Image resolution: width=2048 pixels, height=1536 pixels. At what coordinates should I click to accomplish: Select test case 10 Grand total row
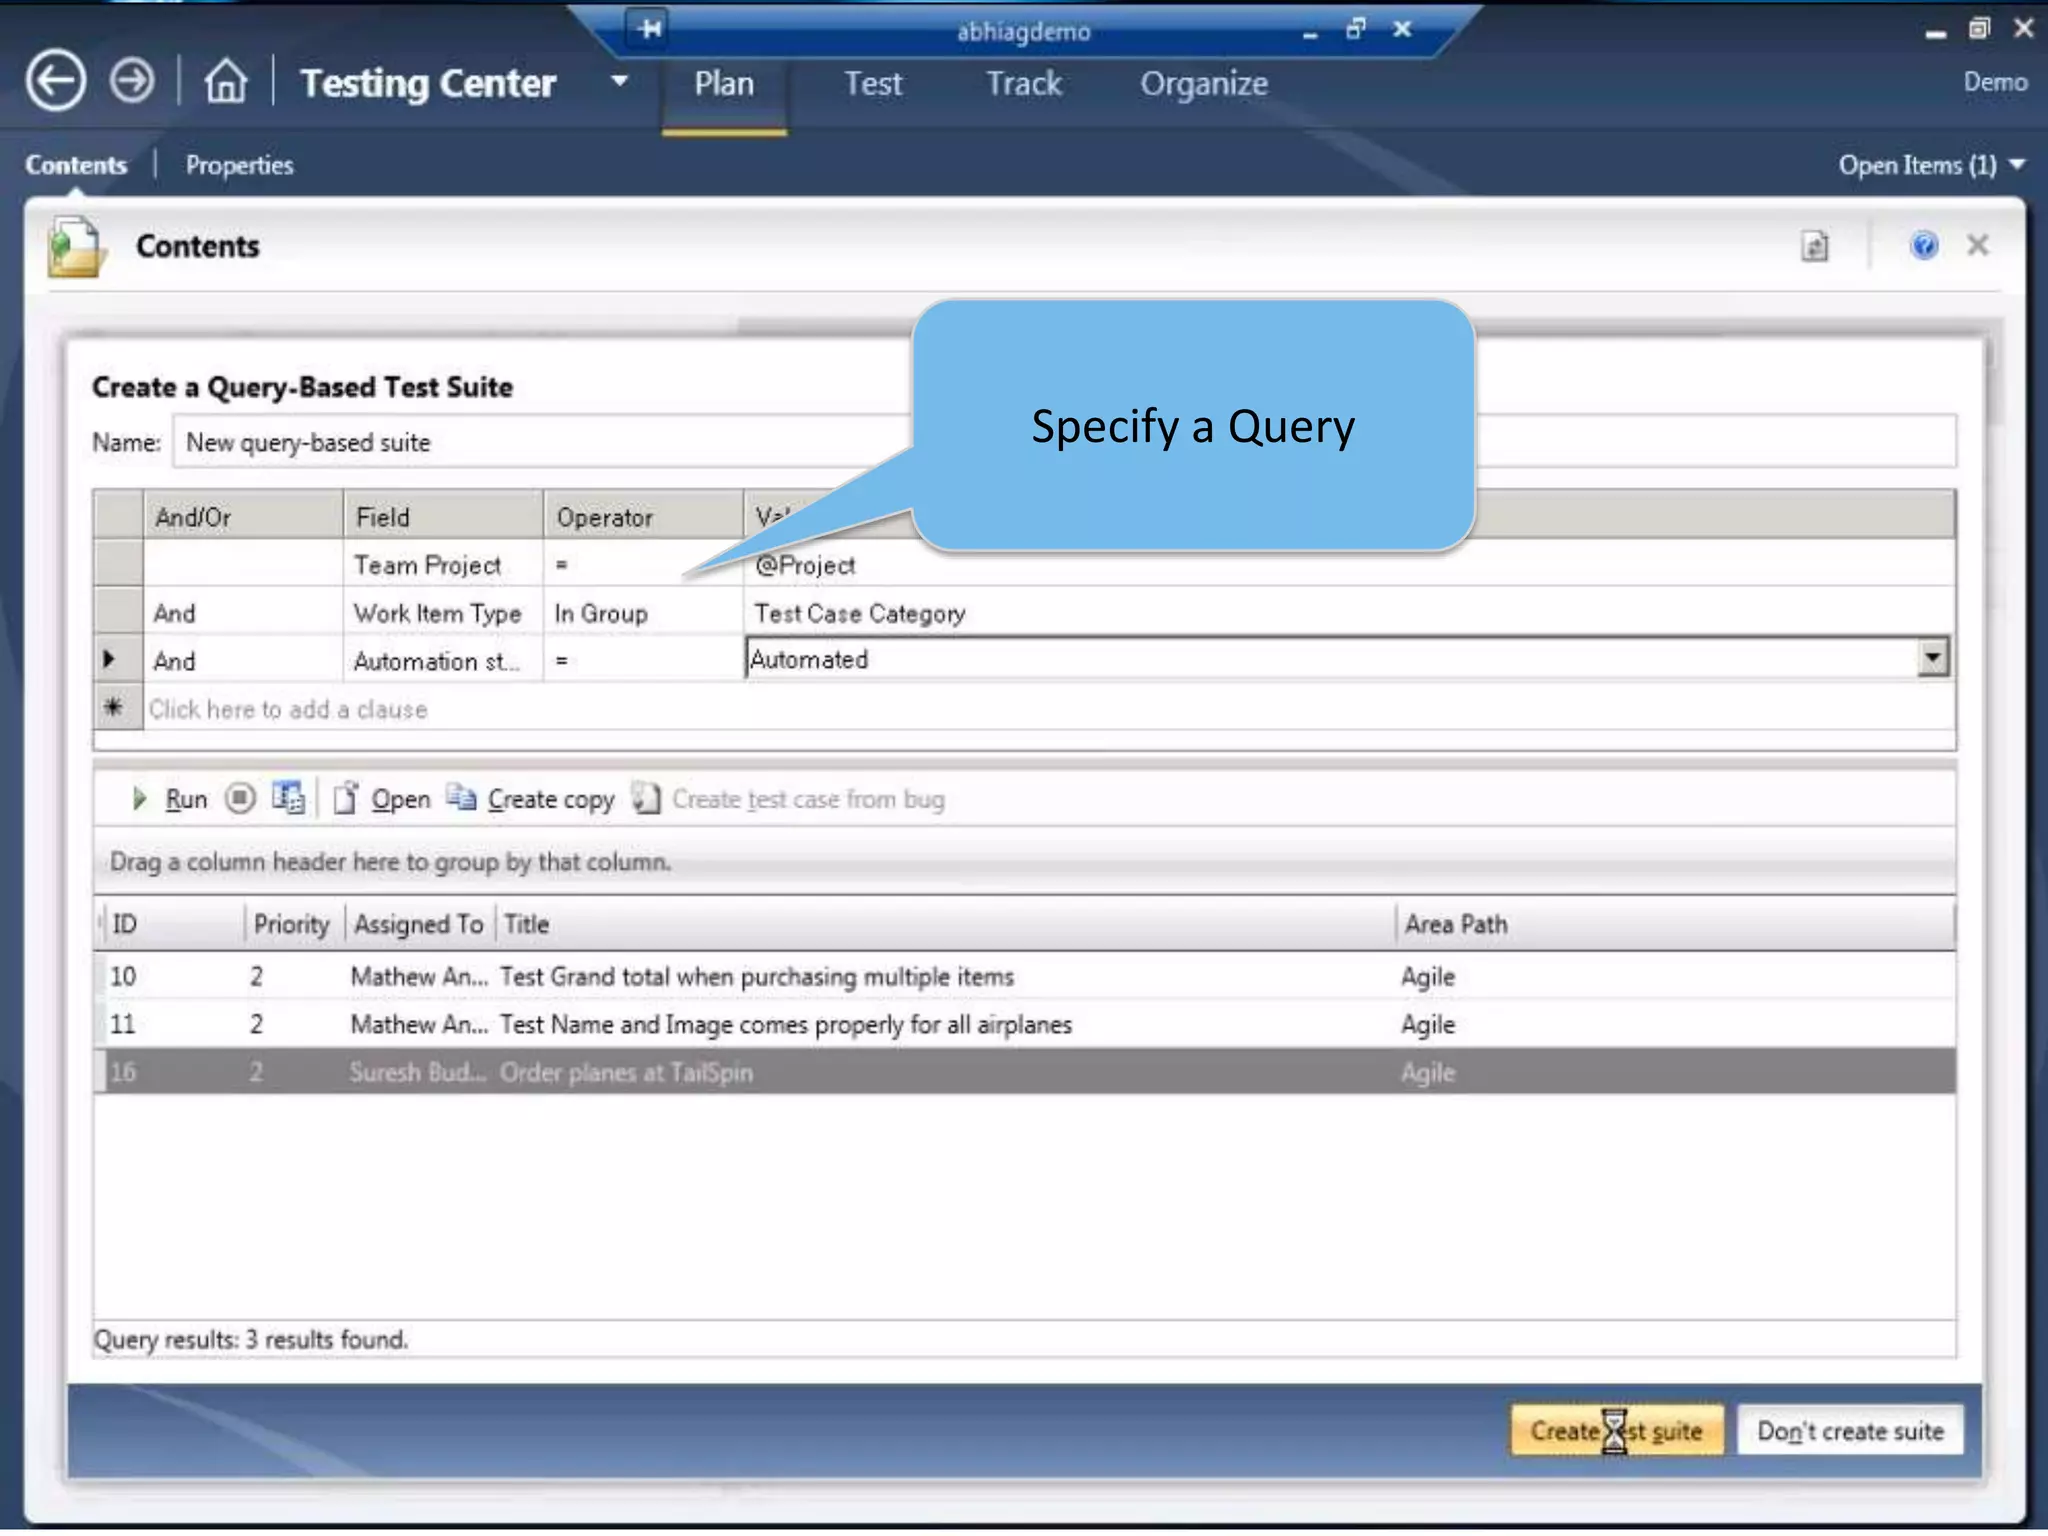point(1025,976)
